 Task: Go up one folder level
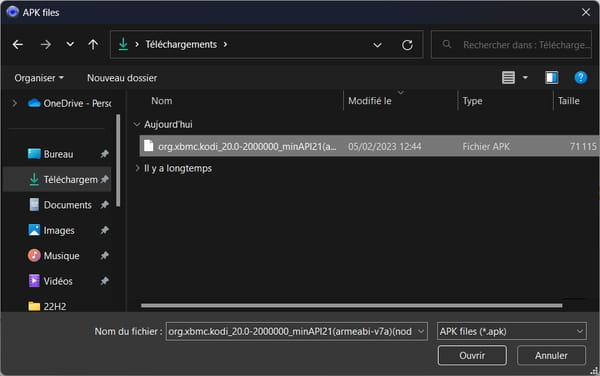coord(93,45)
